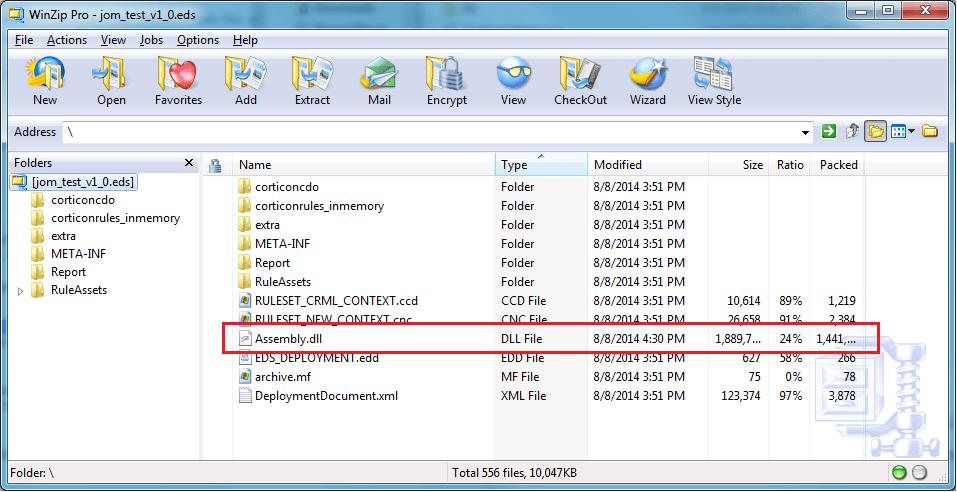Open the Actions menu

(67, 40)
